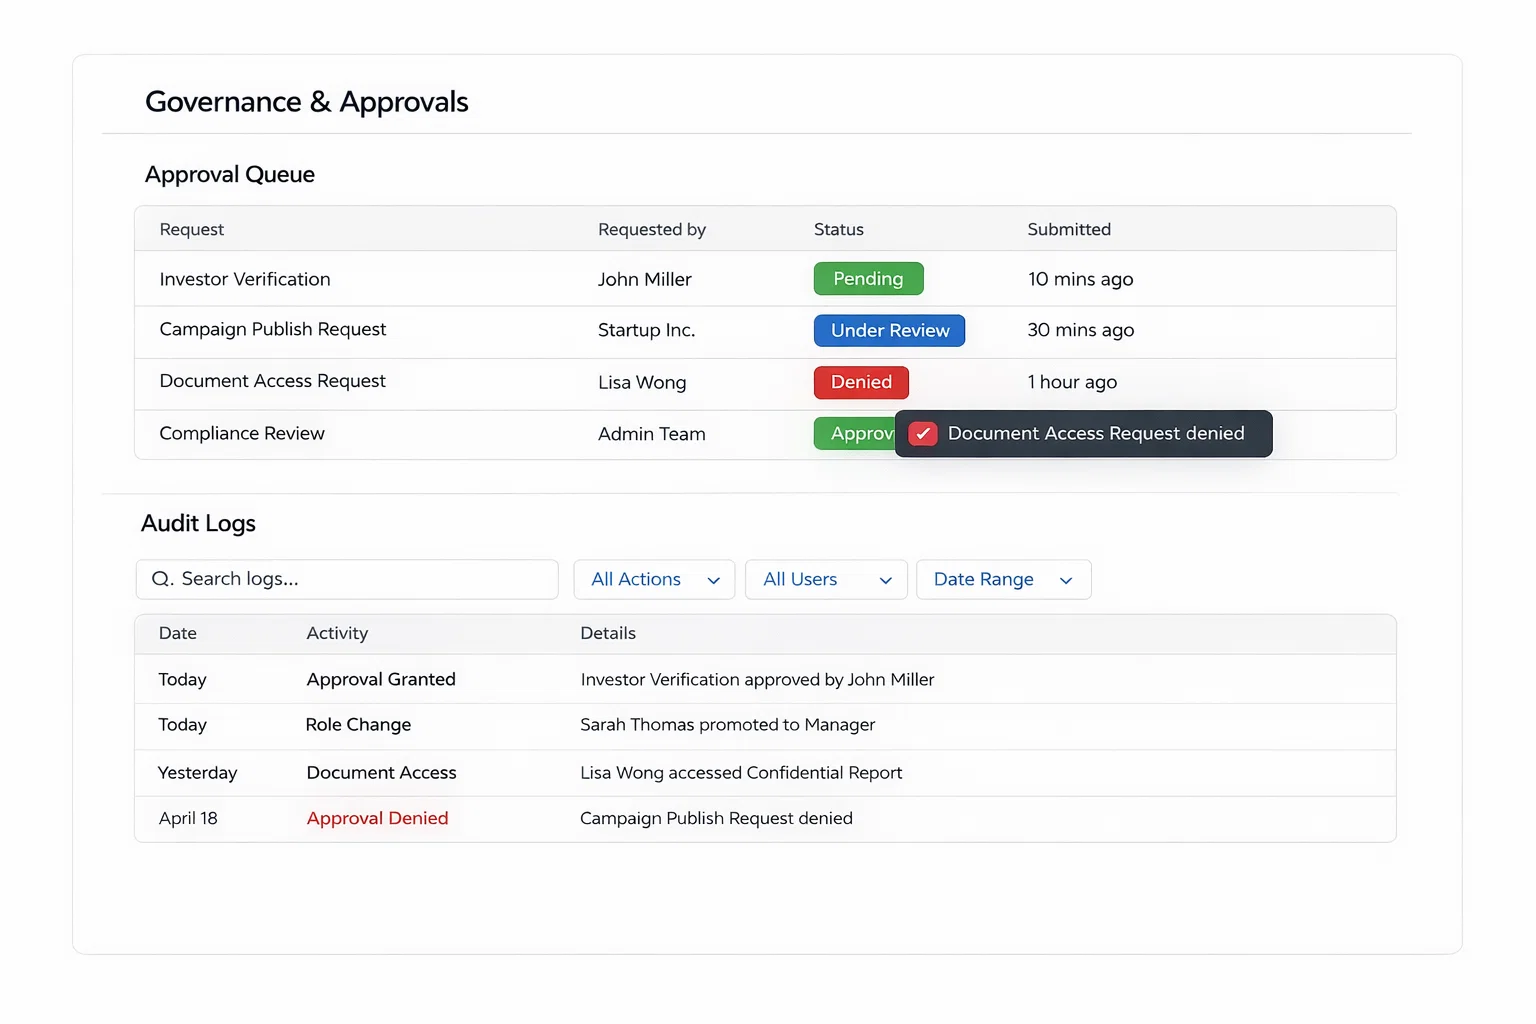Open the Date Range dropdown

1003,579
